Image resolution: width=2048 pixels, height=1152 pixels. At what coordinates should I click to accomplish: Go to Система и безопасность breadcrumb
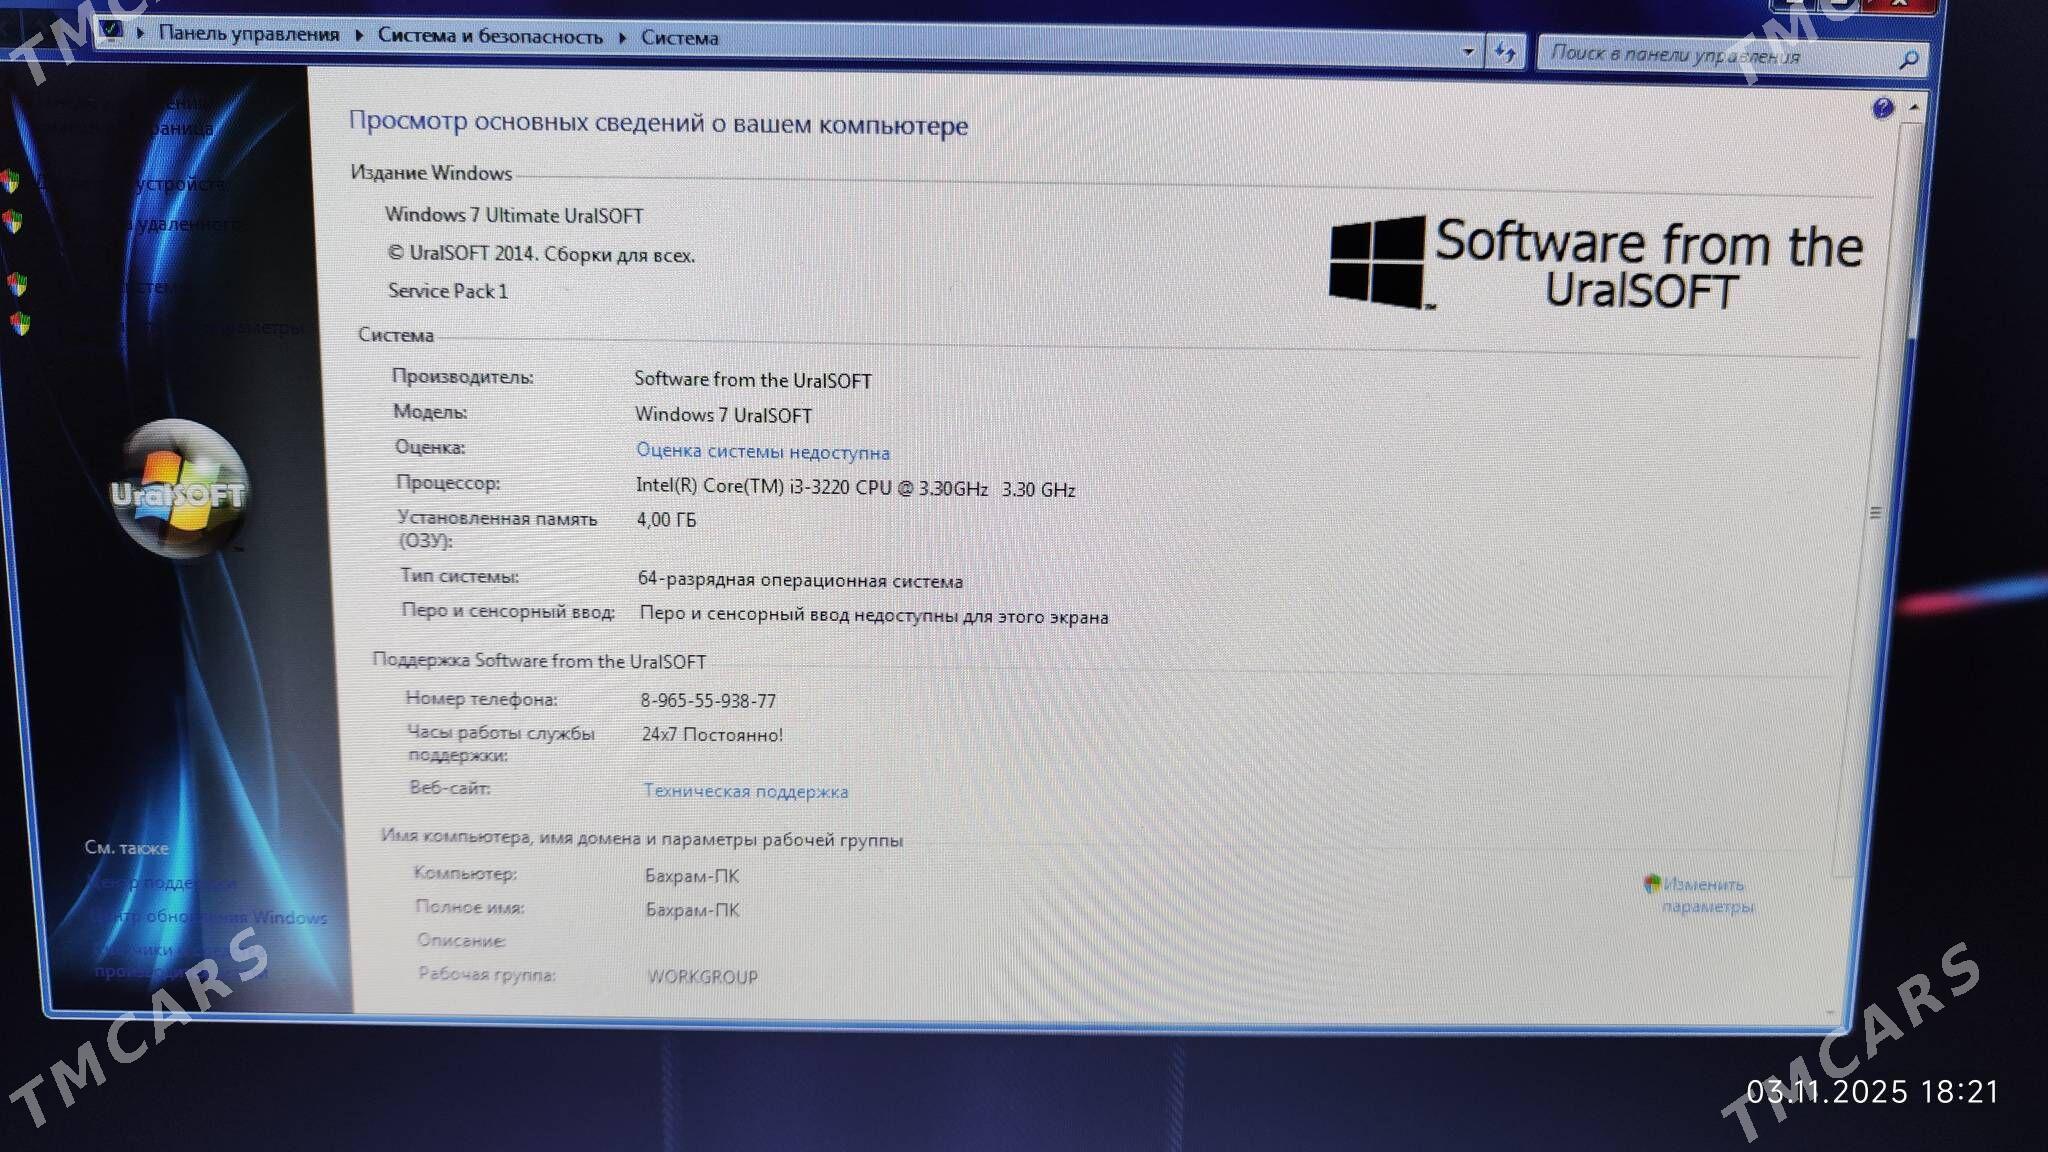pos(490,36)
